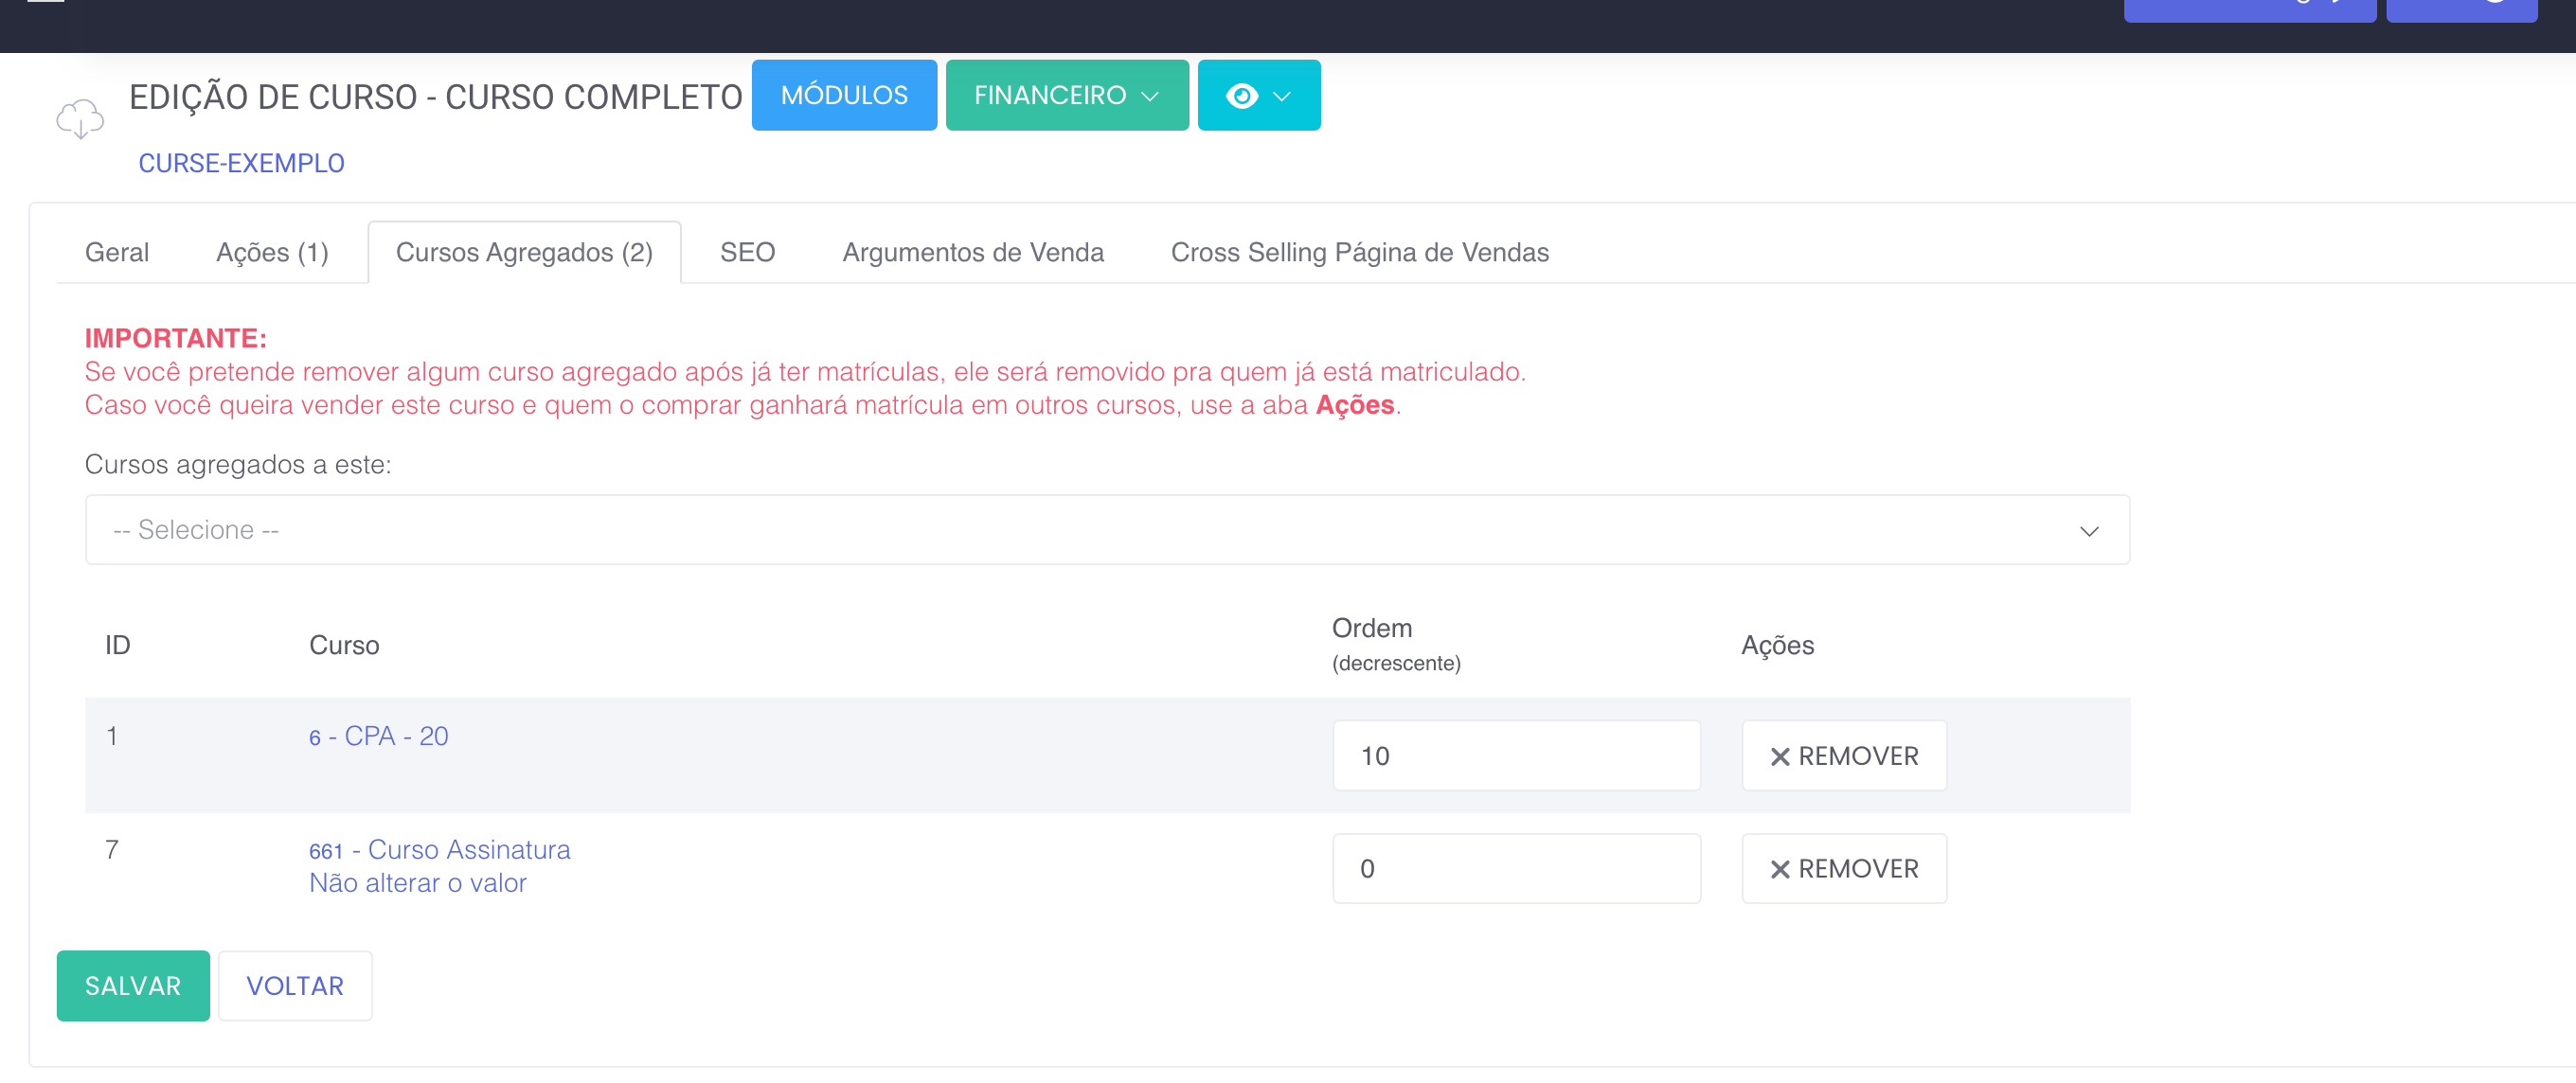2576x1083 pixels.
Task: Open the Argumentos de Venda tab
Action: tap(972, 253)
